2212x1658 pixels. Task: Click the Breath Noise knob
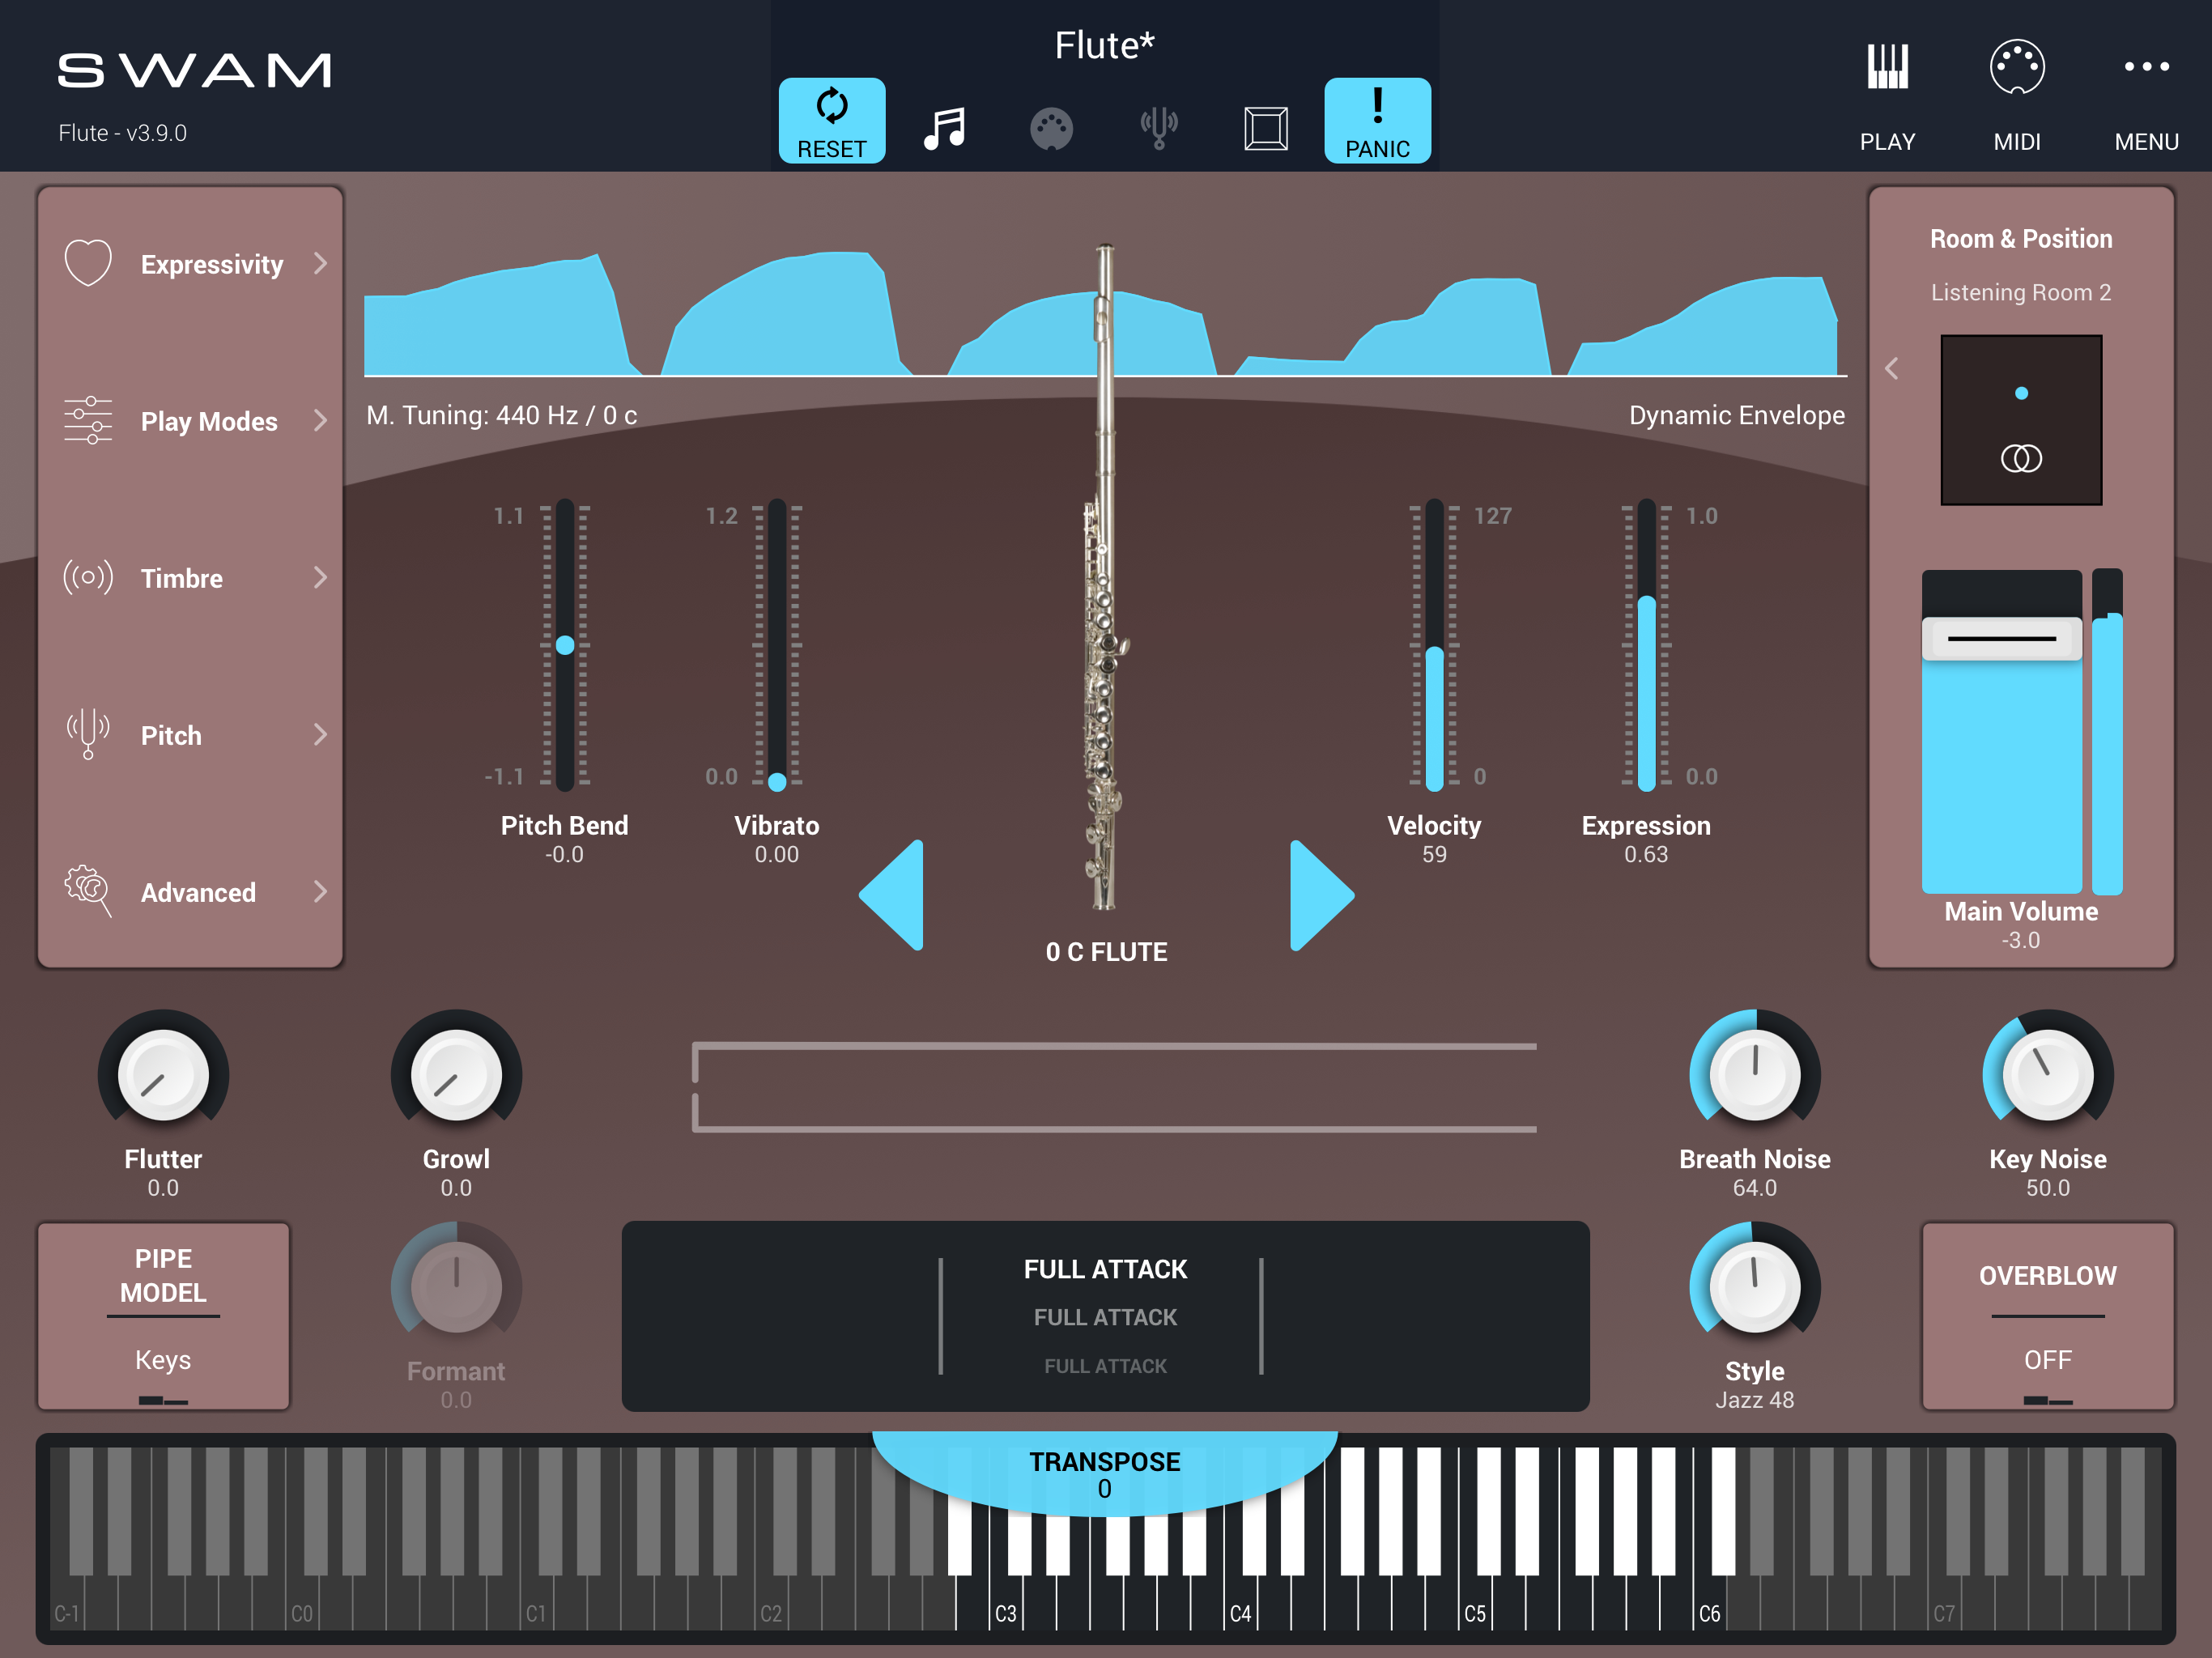click(x=1754, y=1074)
